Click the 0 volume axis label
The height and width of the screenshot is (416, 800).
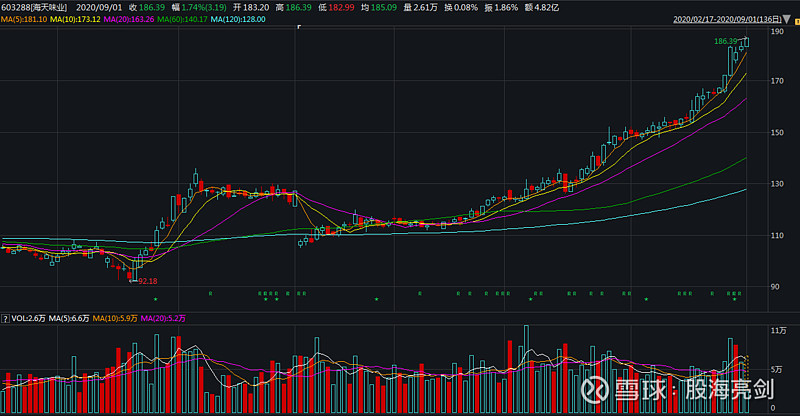click(772, 408)
